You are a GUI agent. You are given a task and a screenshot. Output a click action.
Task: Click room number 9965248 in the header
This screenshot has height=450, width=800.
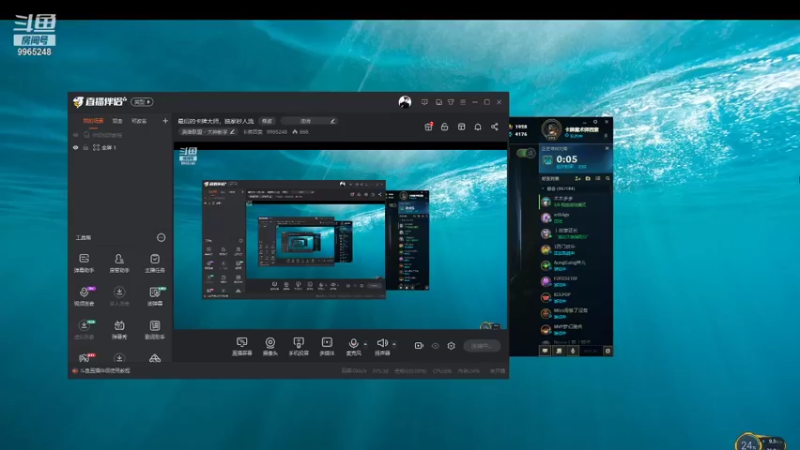point(277,132)
